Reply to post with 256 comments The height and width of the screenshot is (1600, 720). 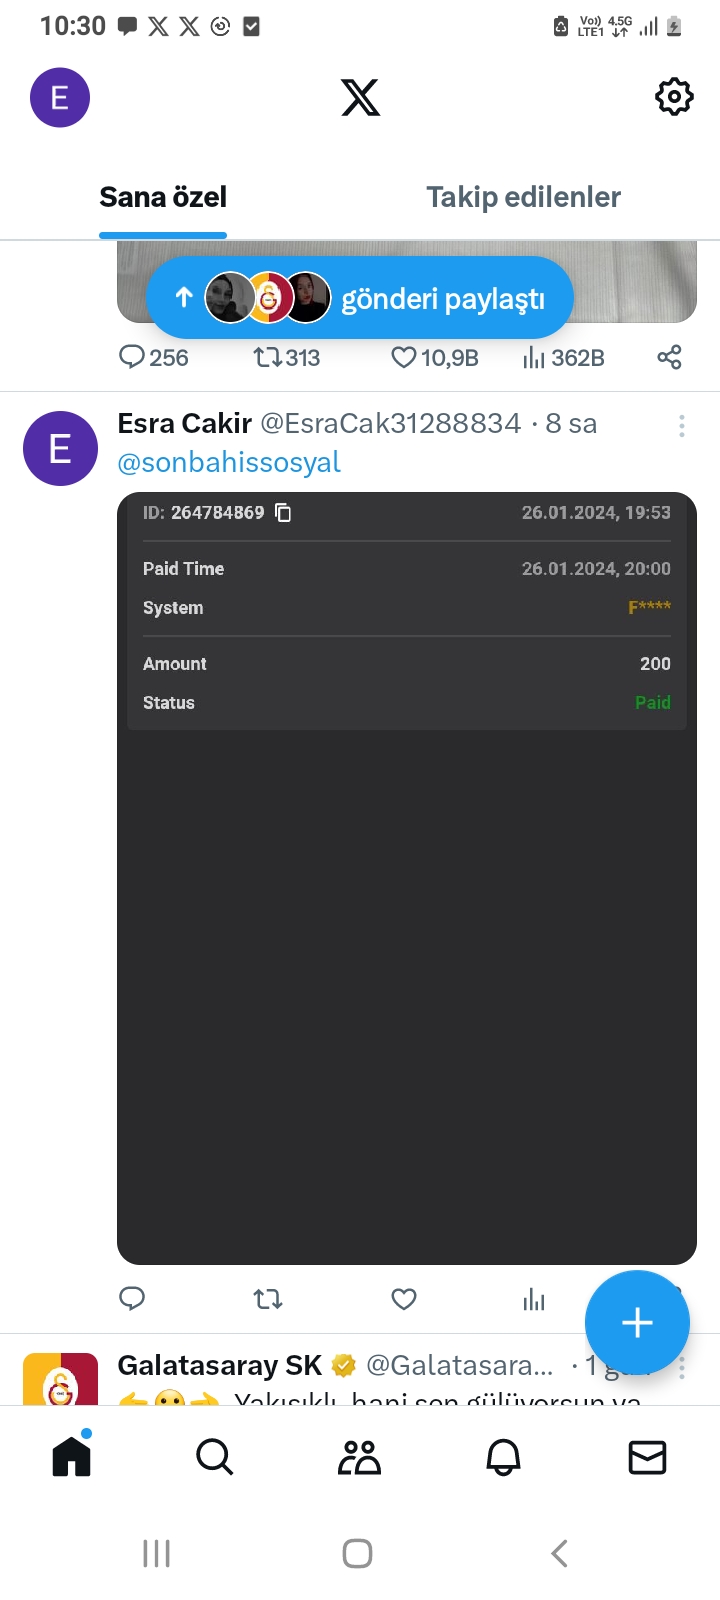(132, 357)
